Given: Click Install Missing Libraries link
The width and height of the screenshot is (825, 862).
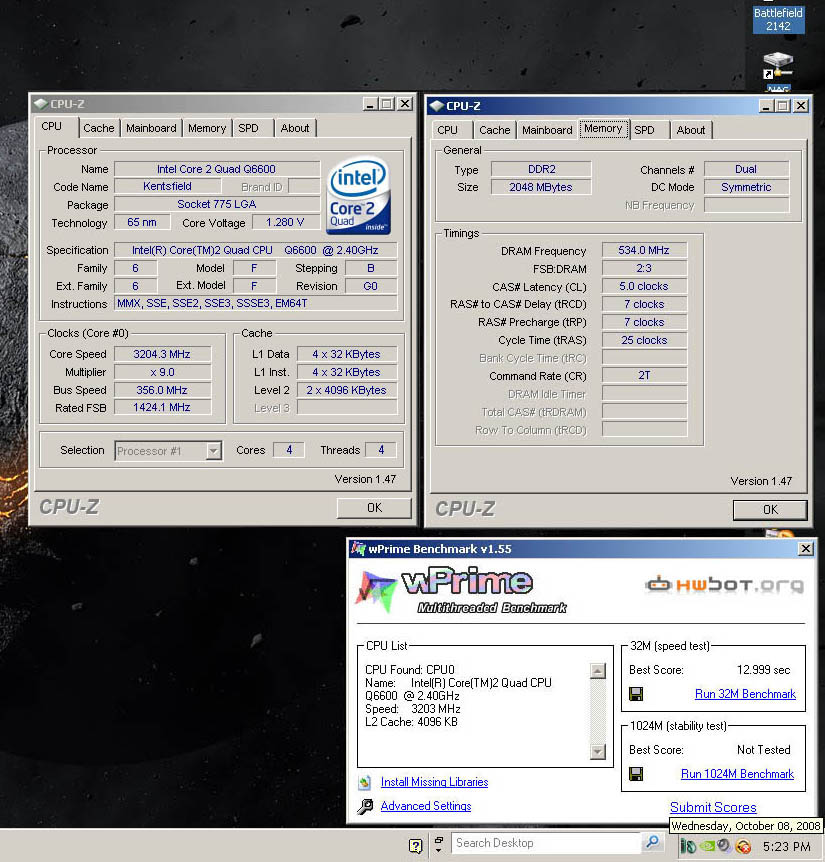Looking at the screenshot, I should (x=434, y=782).
